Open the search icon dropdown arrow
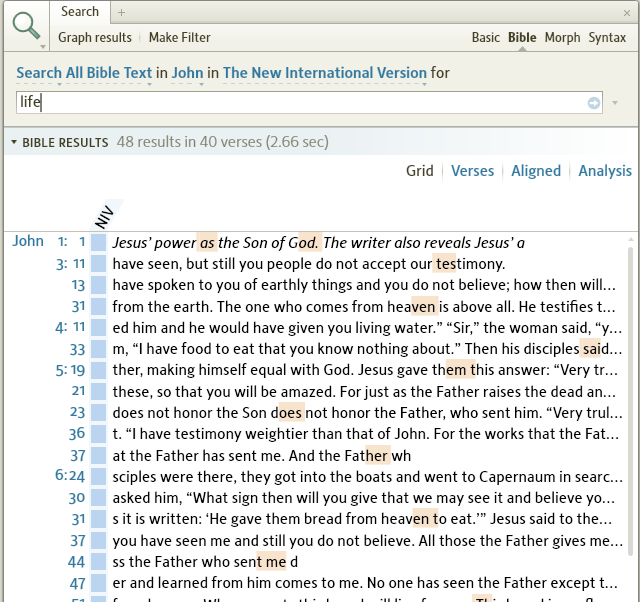Screen dimensions: 640x602 pyautogui.click(x=43, y=47)
